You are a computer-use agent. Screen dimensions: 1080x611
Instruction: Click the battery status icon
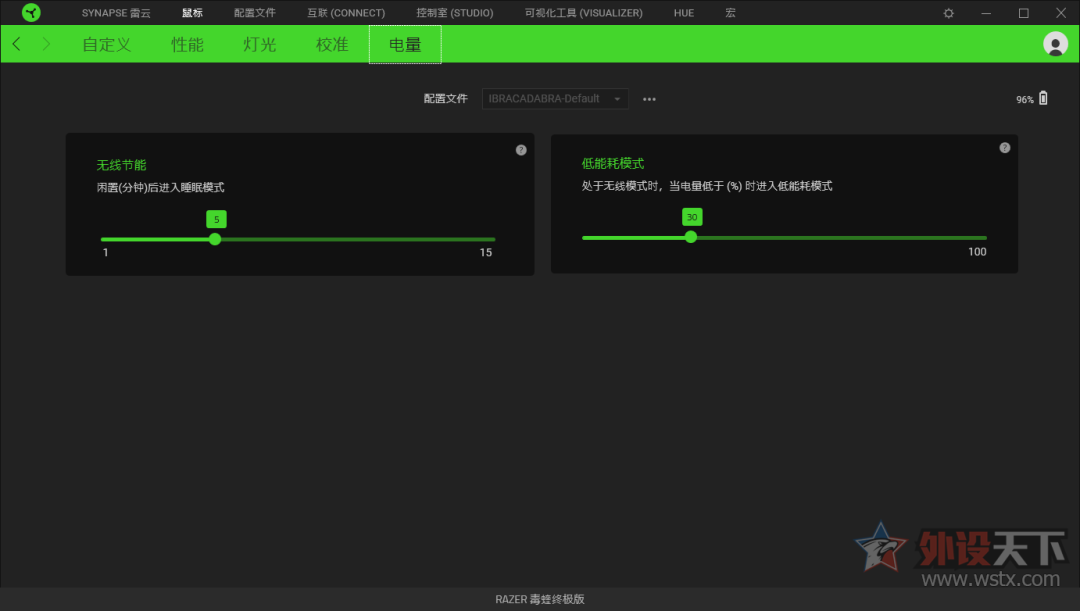coord(1043,99)
